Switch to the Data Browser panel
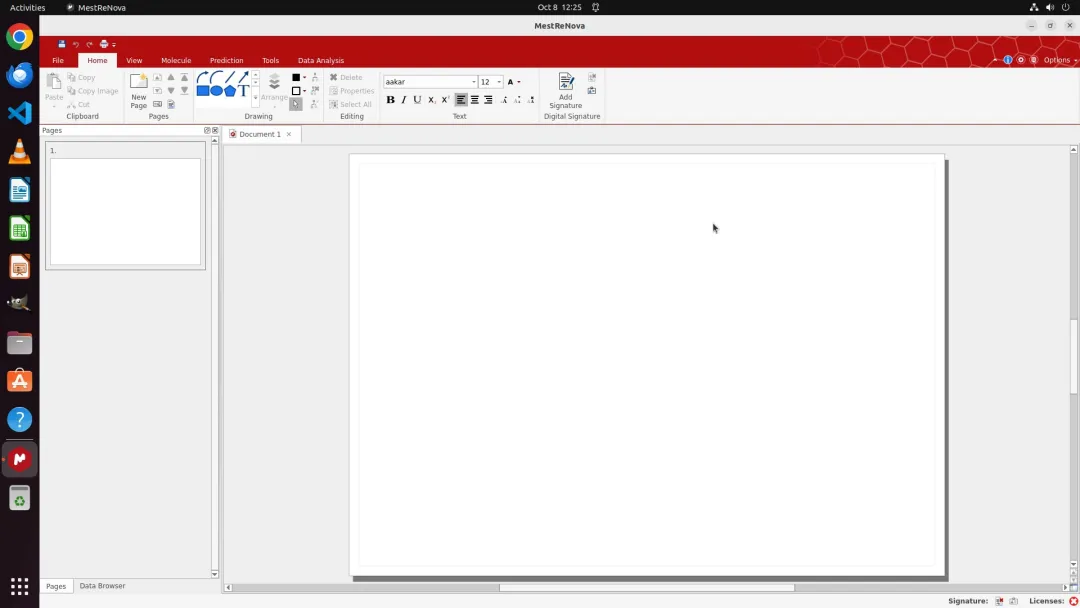This screenshot has height=608, width=1080. click(x=102, y=586)
